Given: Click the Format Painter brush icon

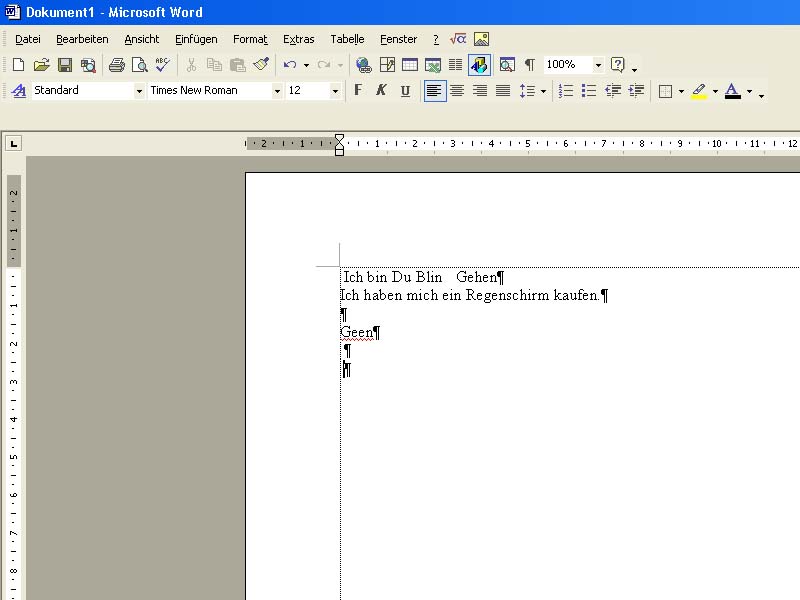Looking at the screenshot, I should point(261,65).
